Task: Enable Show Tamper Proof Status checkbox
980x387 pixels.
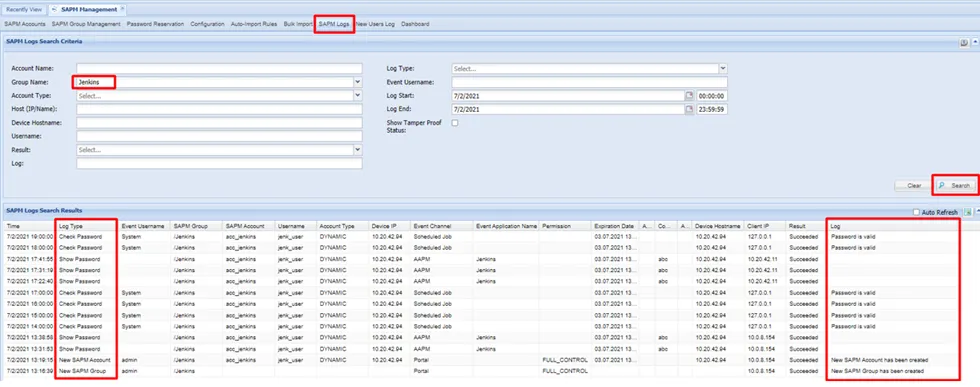Action: point(455,123)
